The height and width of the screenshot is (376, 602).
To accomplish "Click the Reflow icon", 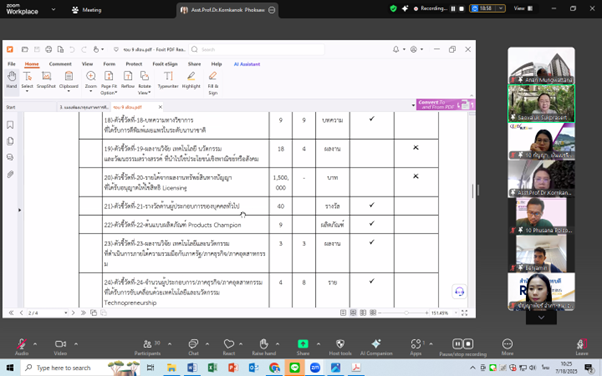I will [128, 80].
